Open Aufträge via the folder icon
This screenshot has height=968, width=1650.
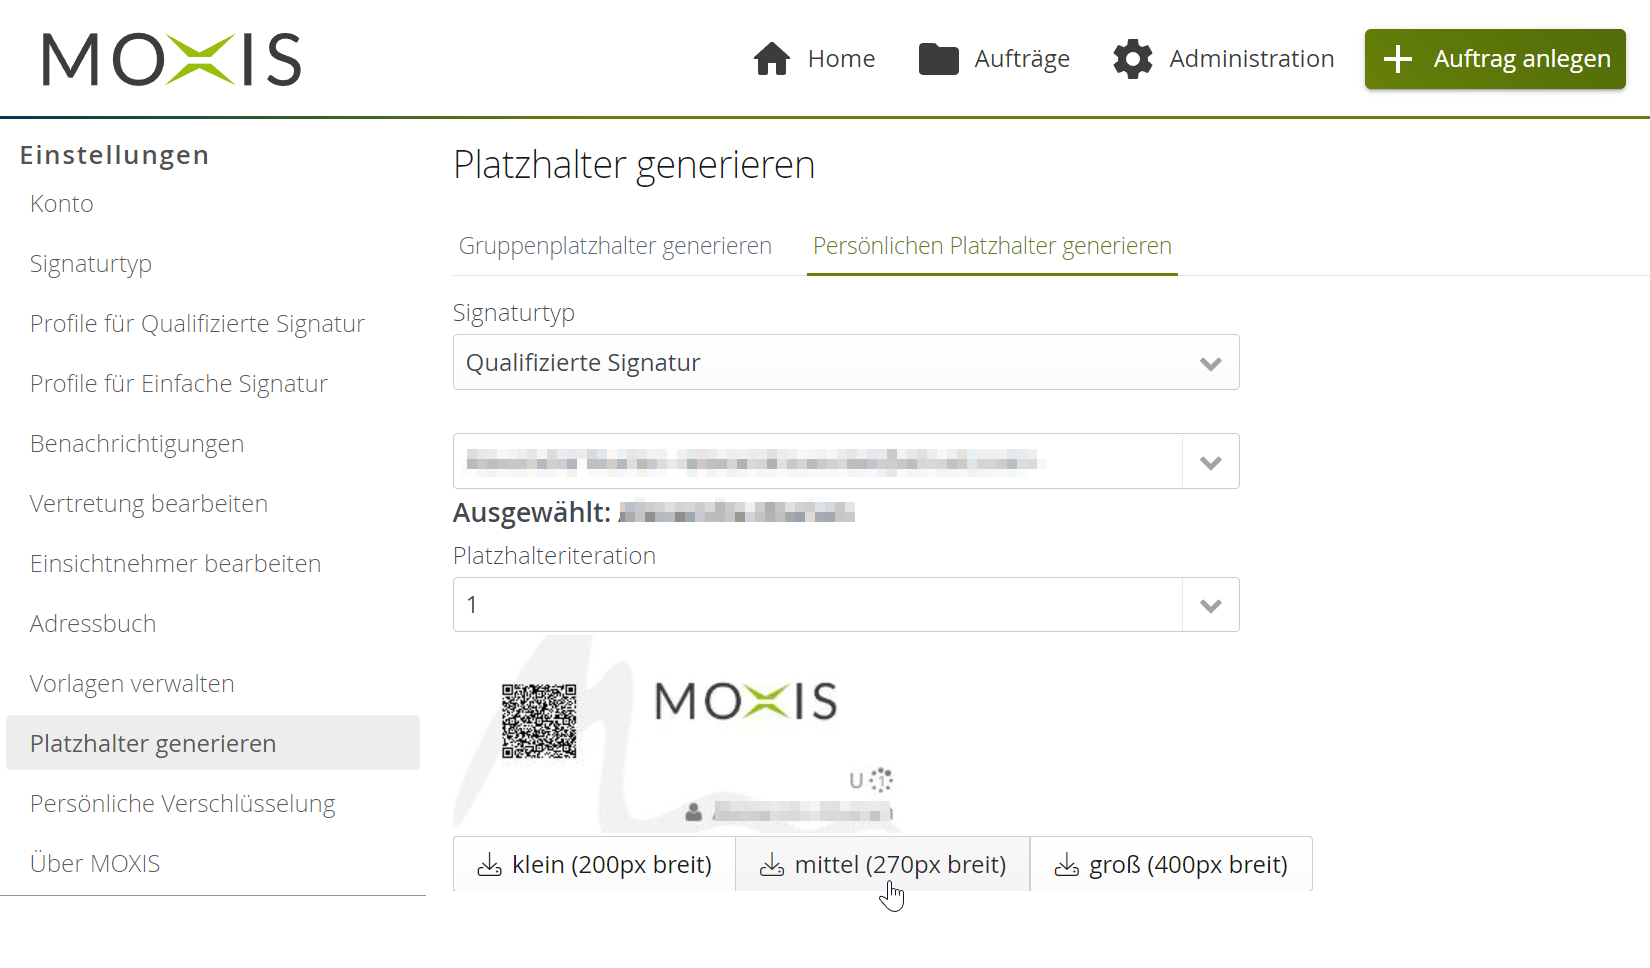point(938,59)
